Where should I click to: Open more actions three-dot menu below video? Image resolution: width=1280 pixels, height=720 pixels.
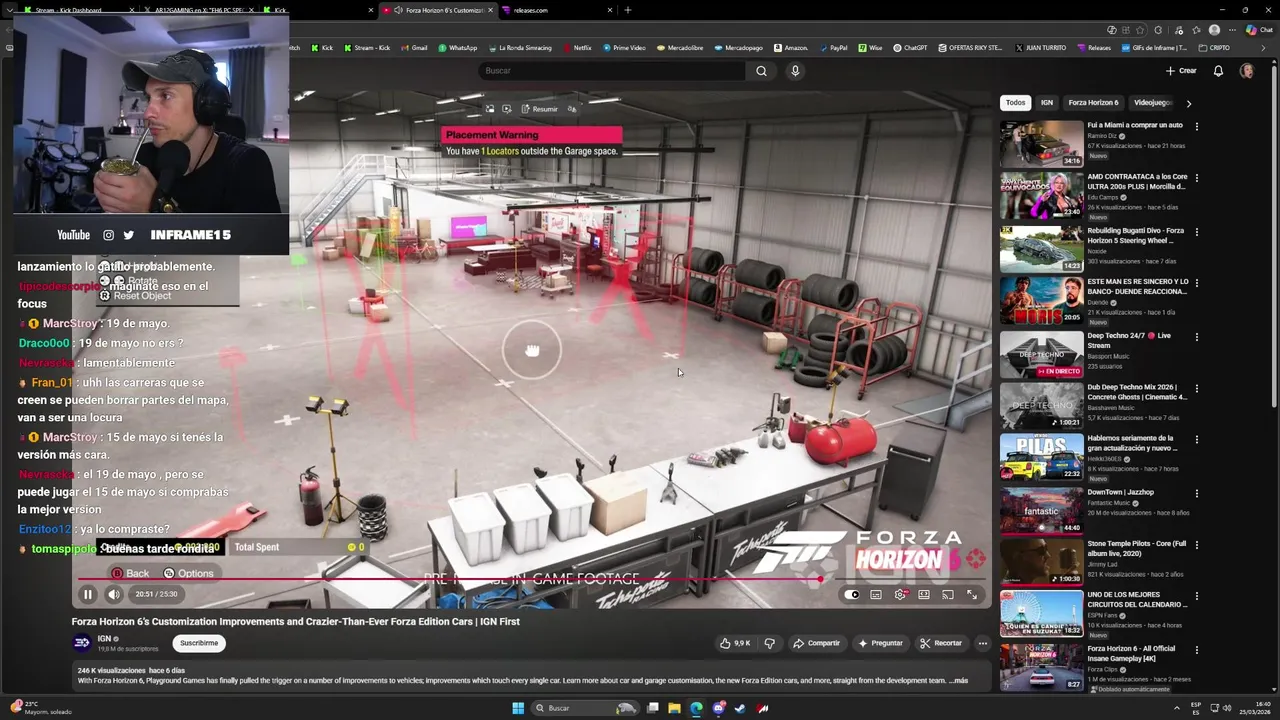(983, 643)
